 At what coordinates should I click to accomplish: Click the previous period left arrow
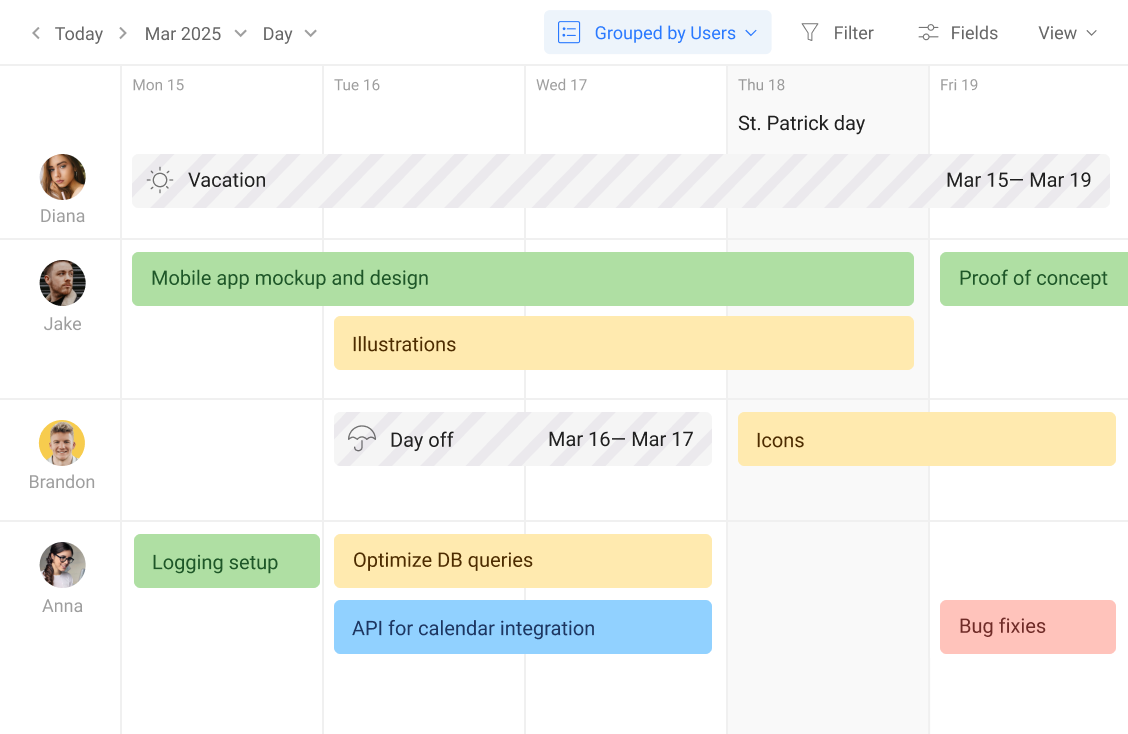tap(36, 33)
